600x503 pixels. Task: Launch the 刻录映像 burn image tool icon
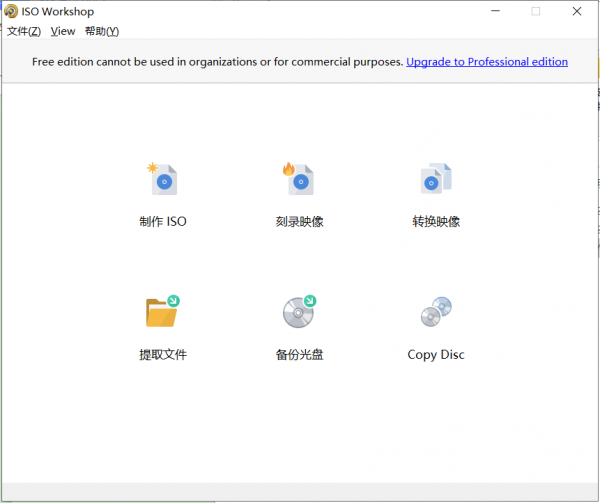pyautogui.click(x=299, y=179)
